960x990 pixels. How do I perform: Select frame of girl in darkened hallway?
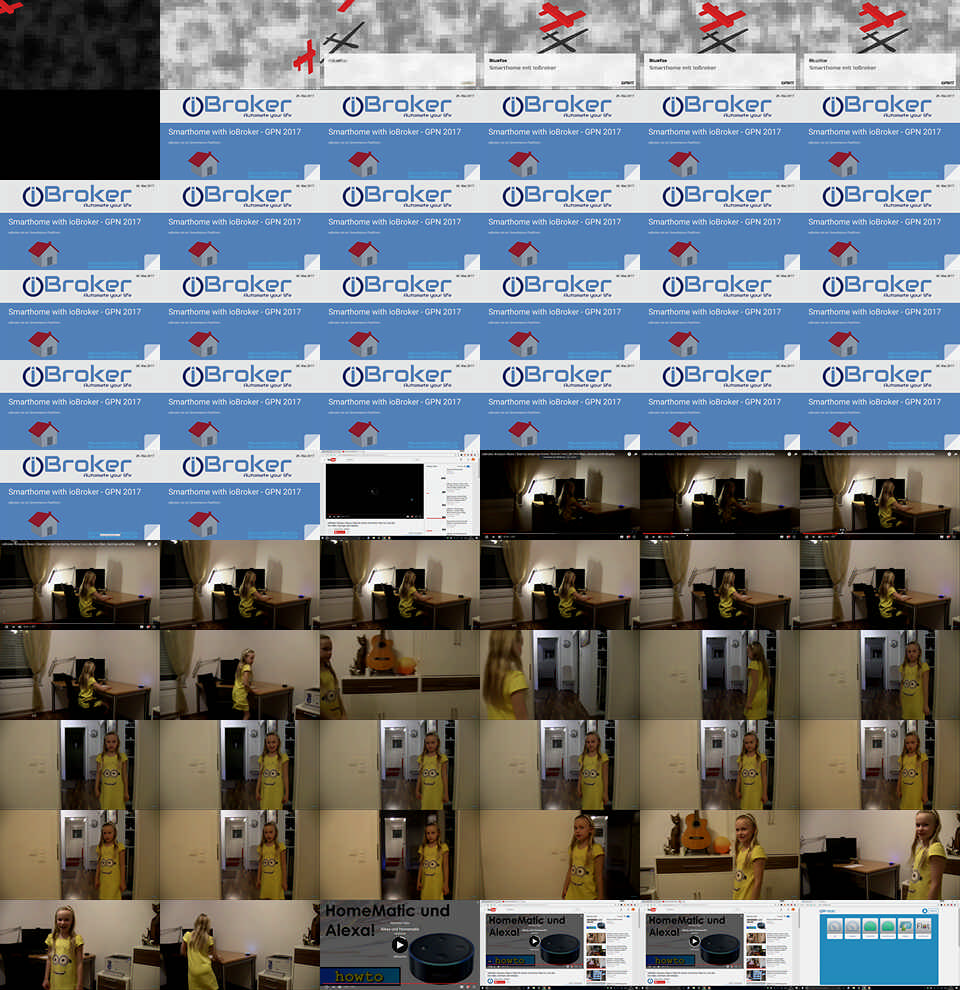(x=400, y=855)
